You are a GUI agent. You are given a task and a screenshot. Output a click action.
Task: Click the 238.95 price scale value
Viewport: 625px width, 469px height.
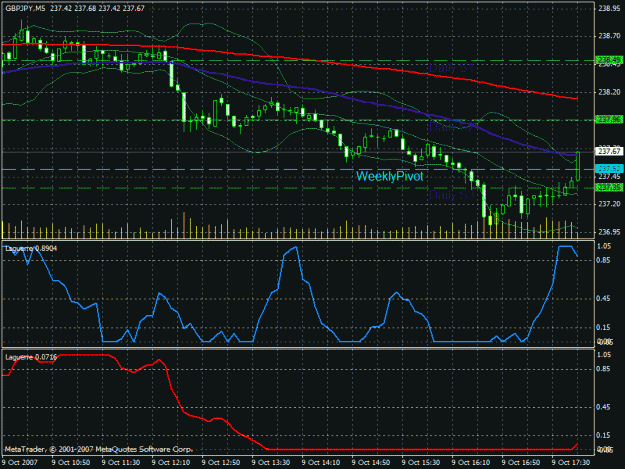click(x=609, y=8)
